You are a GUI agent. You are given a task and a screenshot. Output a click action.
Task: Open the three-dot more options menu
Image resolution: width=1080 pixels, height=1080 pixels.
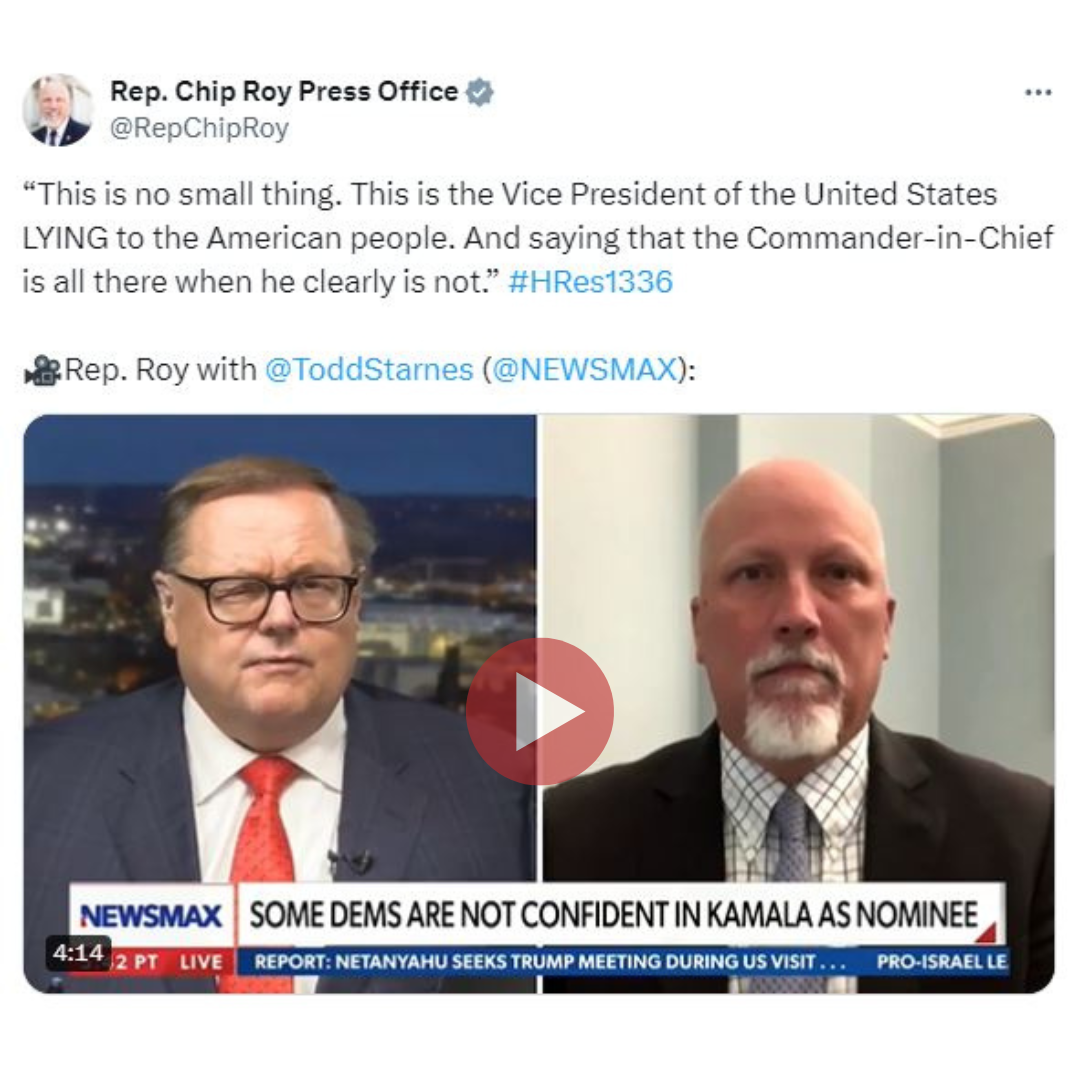pyautogui.click(x=1037, y=92)
